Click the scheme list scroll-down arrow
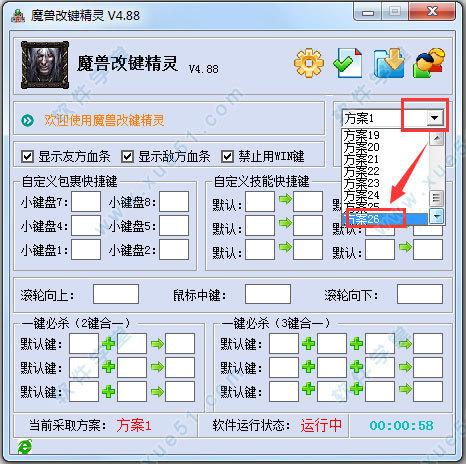Viewport: 466px width, 464px height. pos(437,216)
